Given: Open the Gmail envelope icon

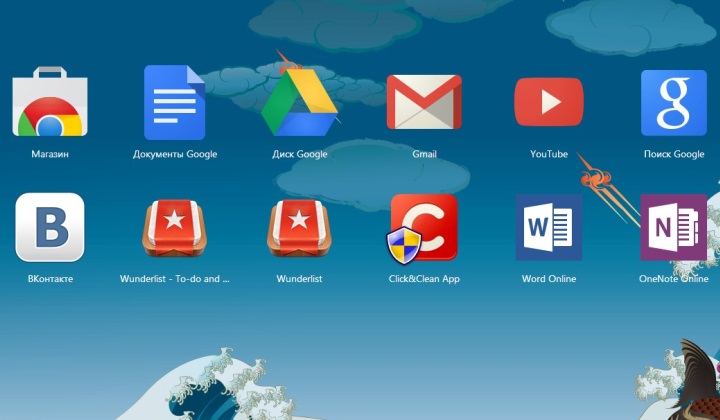Looking at the screenshot, I should (x=424, y=102).
